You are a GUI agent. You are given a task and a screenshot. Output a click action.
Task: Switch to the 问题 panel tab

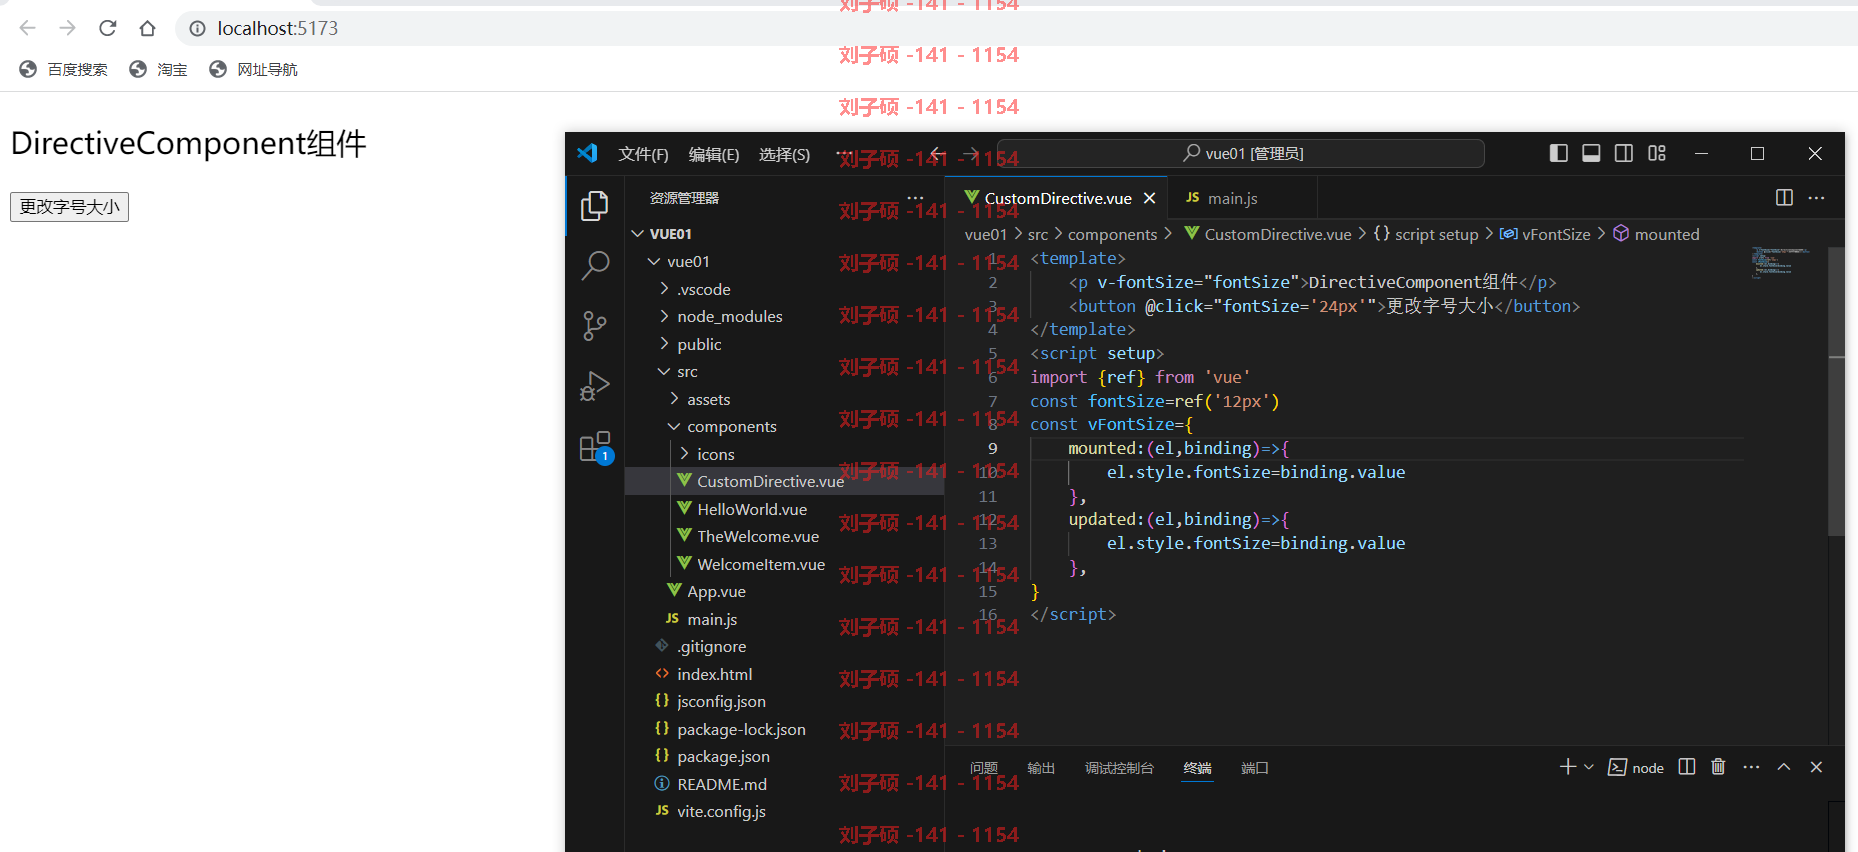tap(984, 768)
